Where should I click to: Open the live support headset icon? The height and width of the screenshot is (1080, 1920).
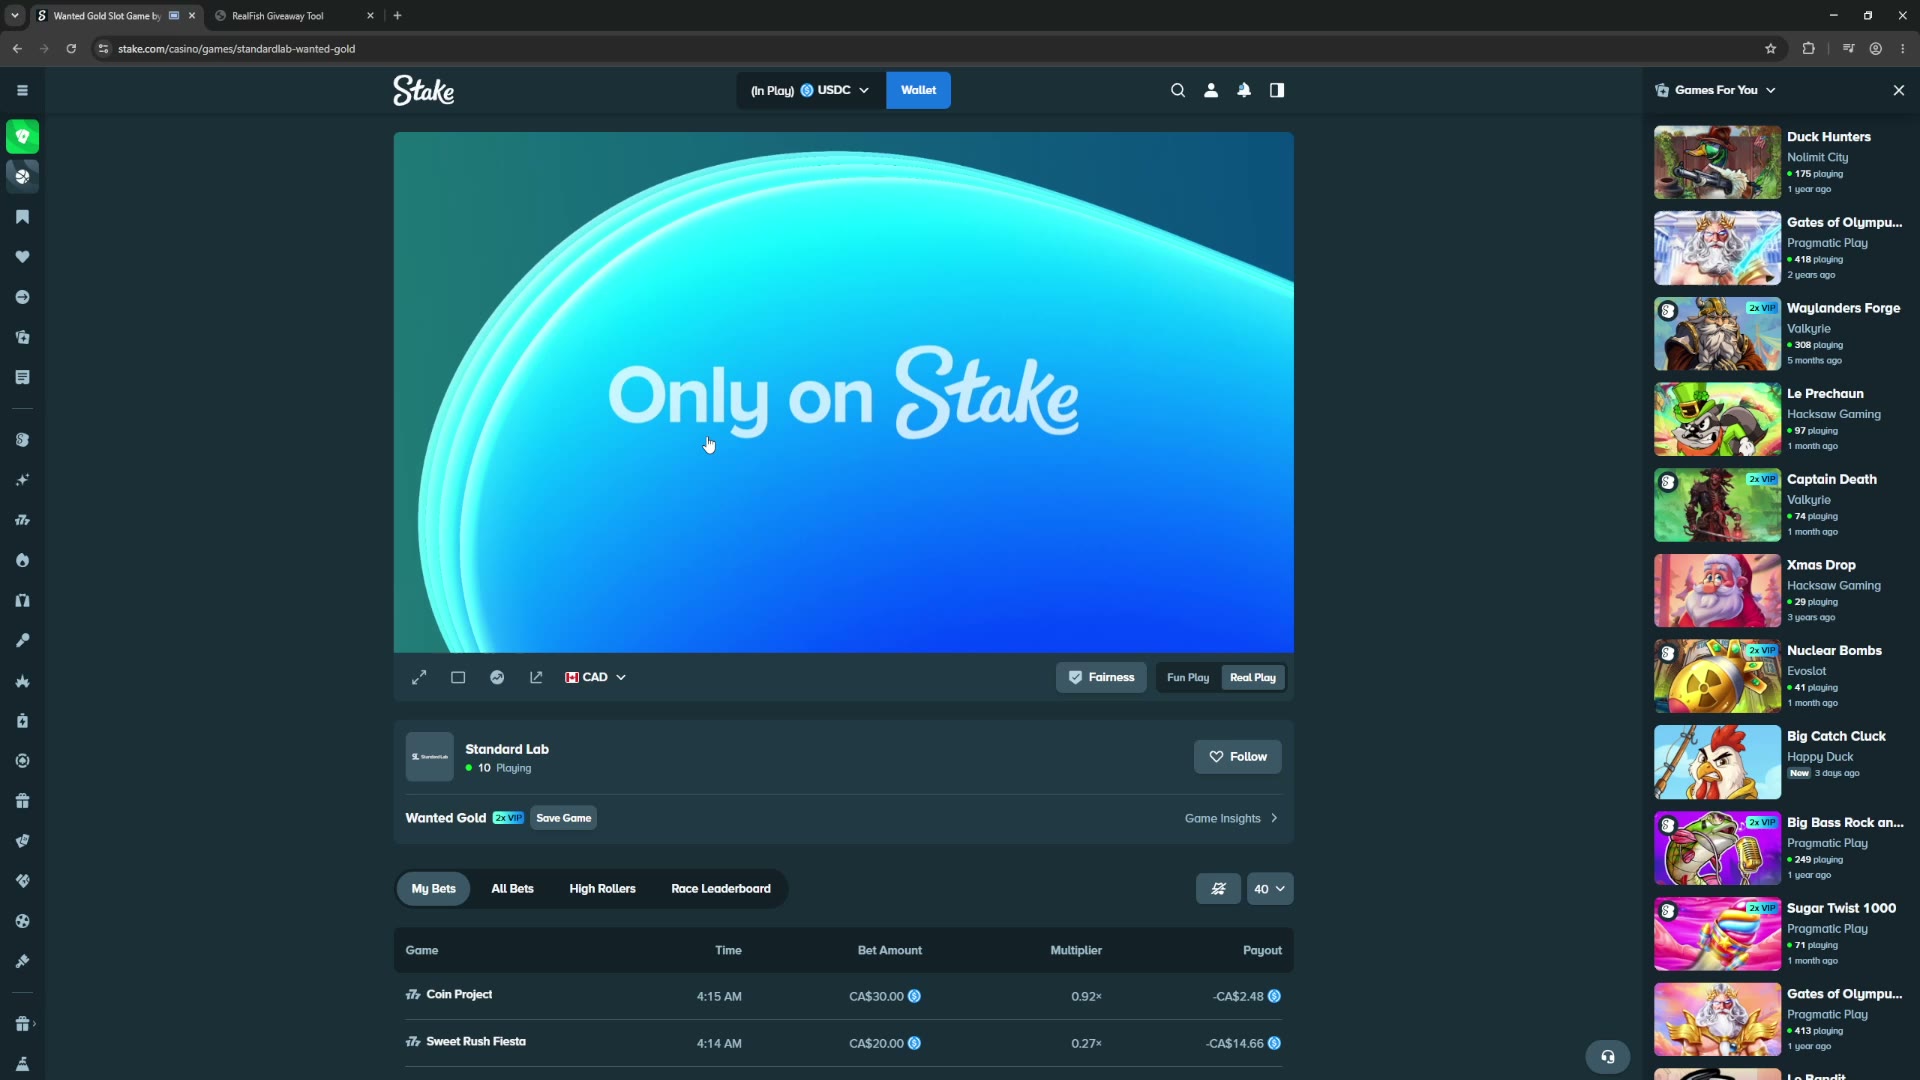(x=1608, y=1056)
